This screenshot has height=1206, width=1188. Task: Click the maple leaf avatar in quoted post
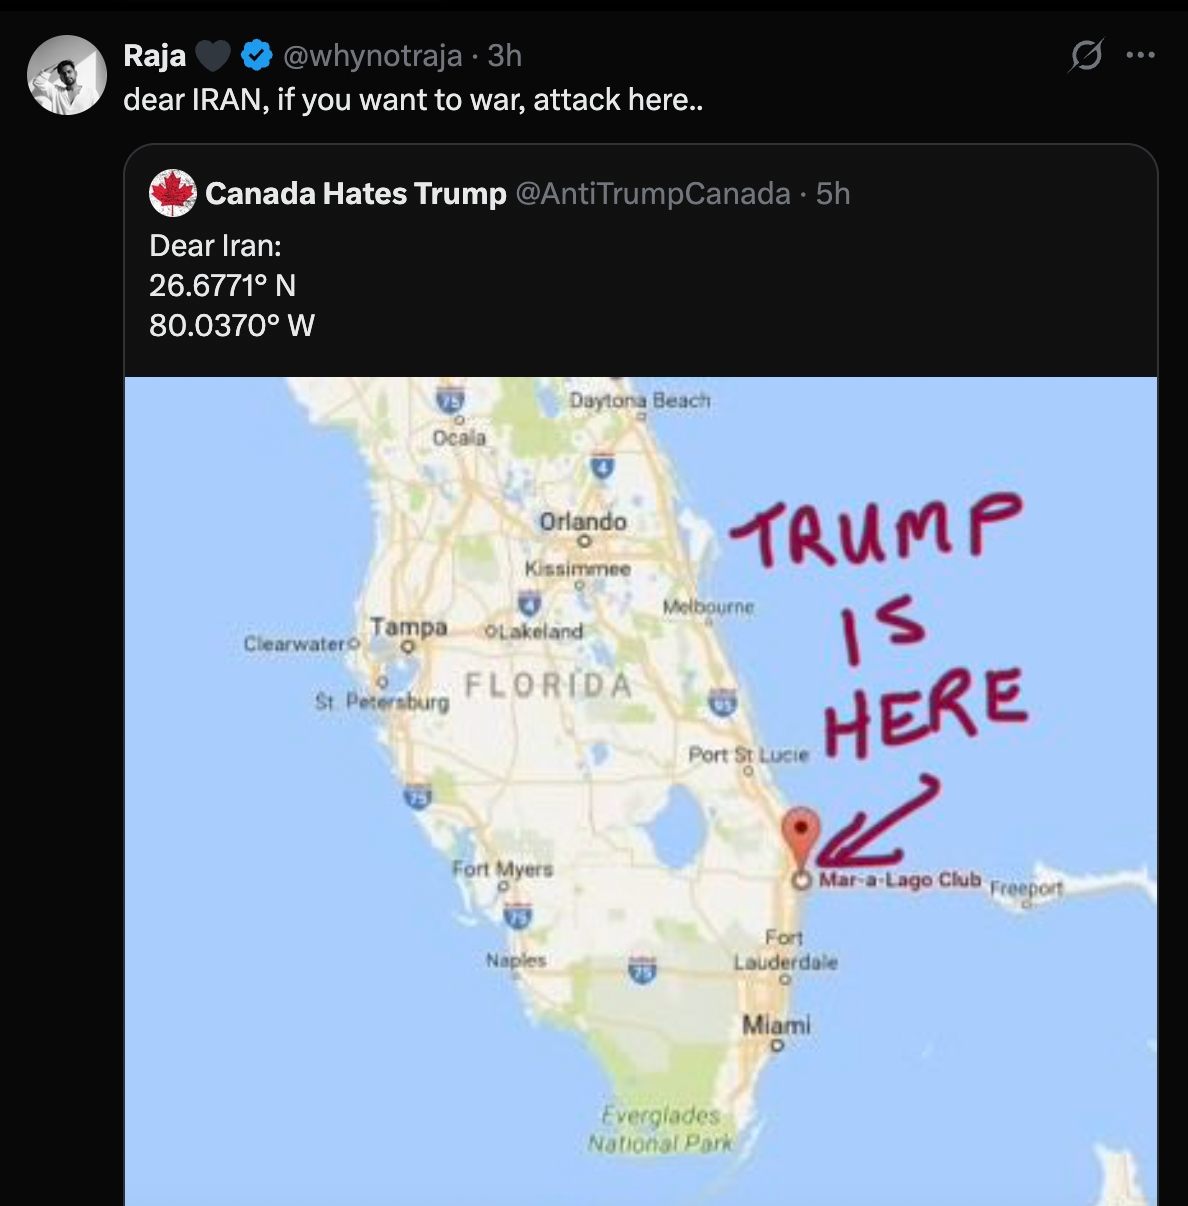[173, 193]
